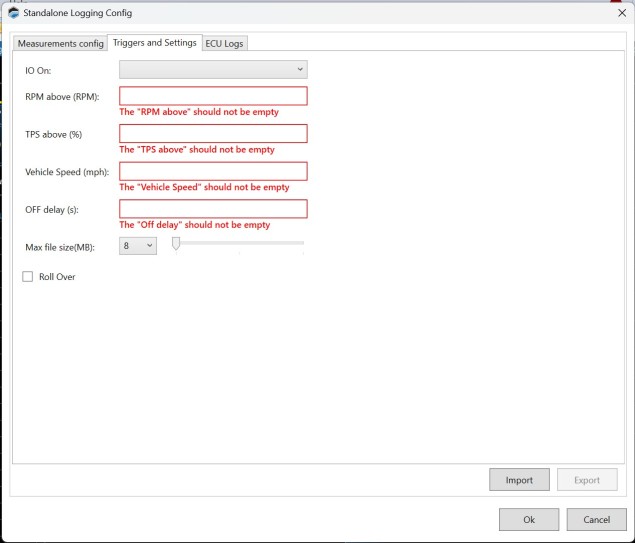
Task: Click the OFF delay (s) input box
Action: pyautogui.click(x=213, y=209)
